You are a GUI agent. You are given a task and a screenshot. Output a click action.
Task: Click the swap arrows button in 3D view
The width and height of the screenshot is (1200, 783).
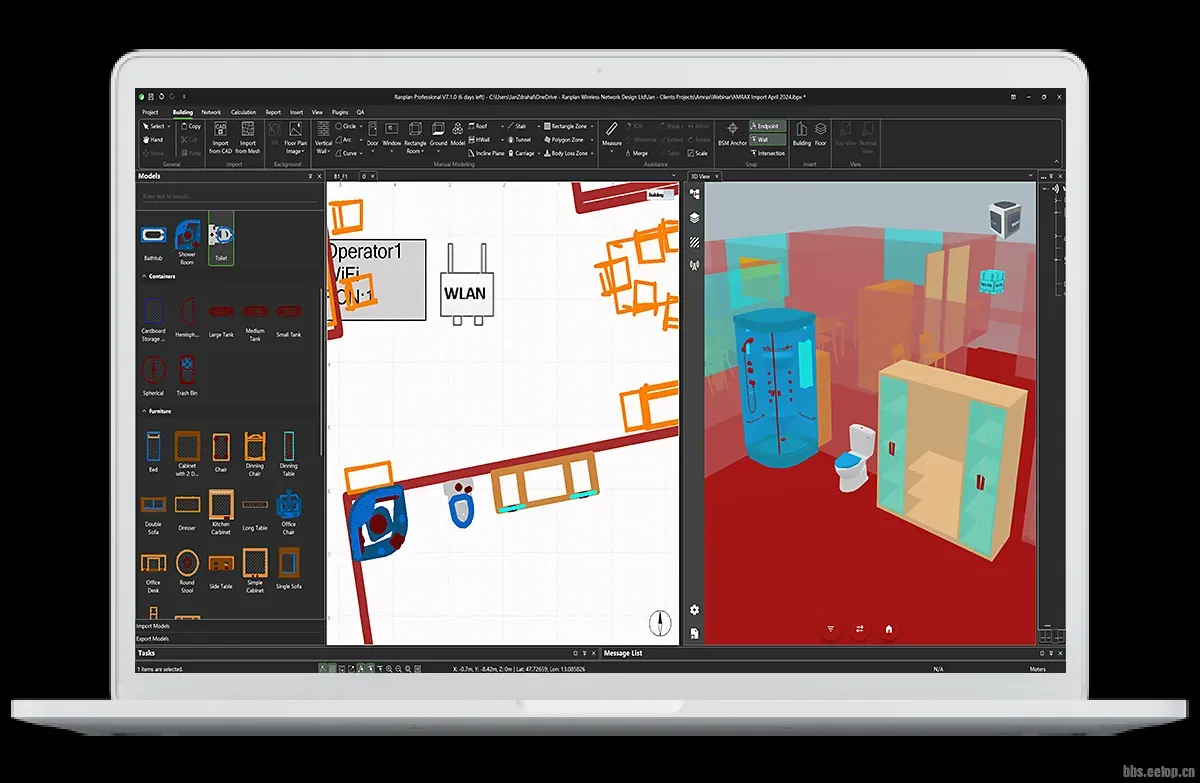(x=860, y=630)
